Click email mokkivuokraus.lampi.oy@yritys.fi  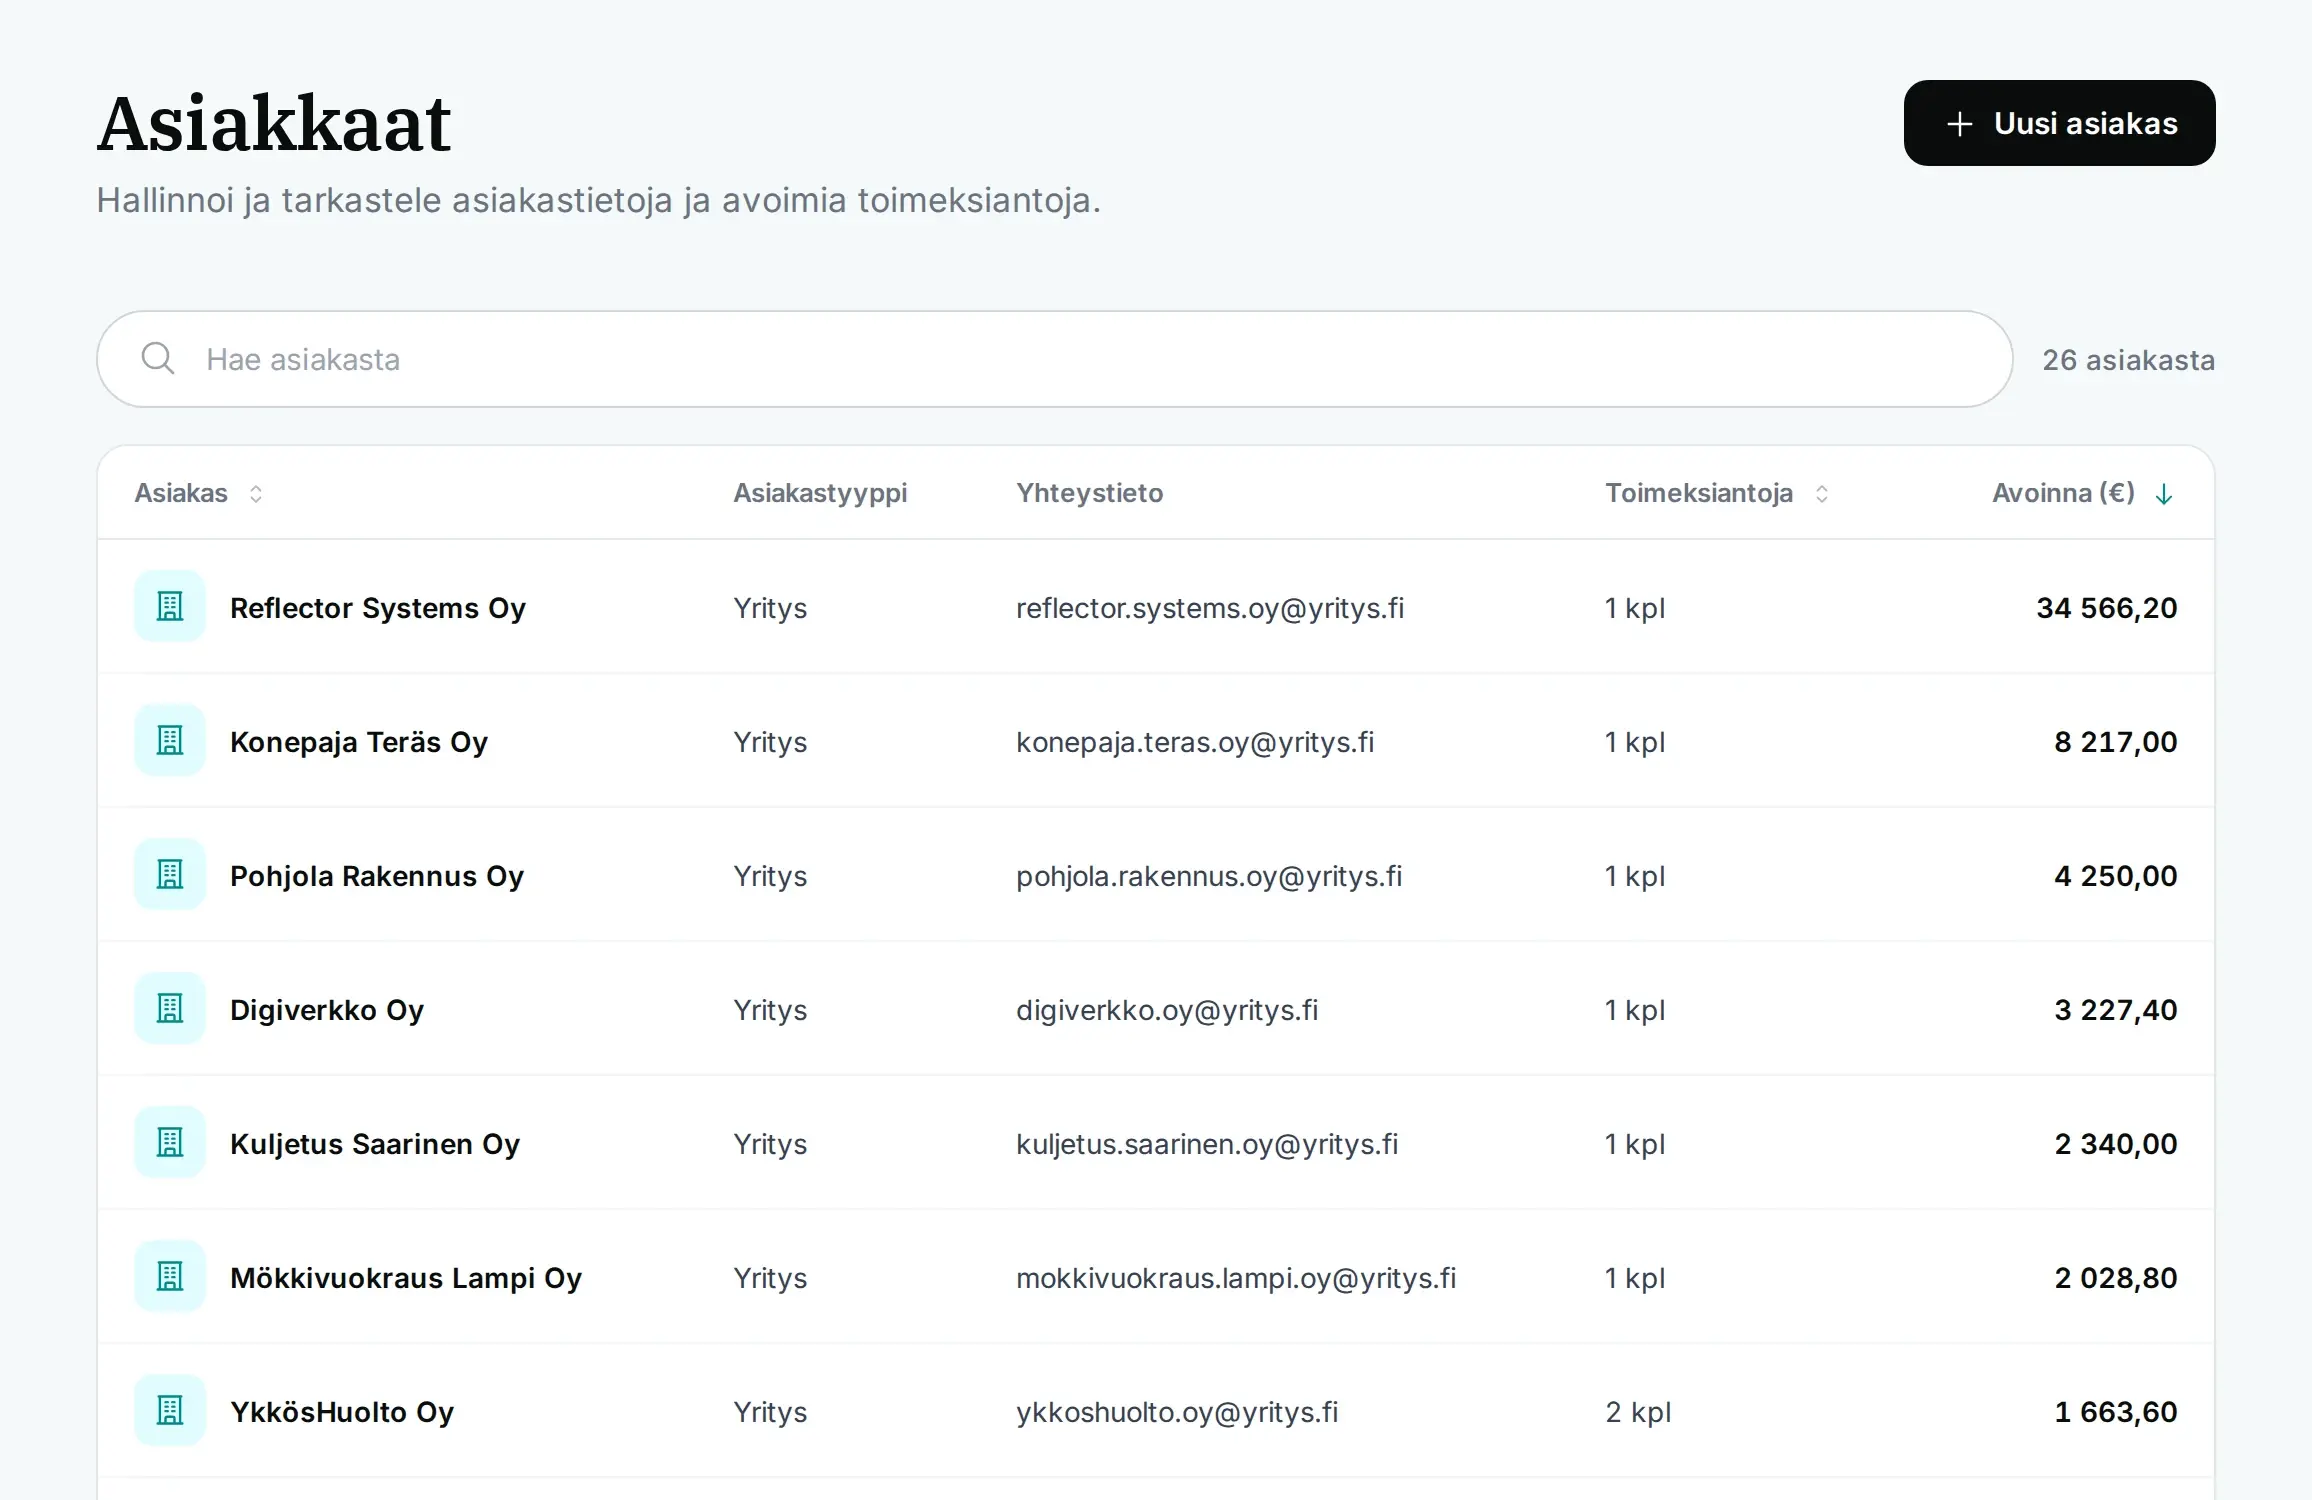coord(1236,1278)
